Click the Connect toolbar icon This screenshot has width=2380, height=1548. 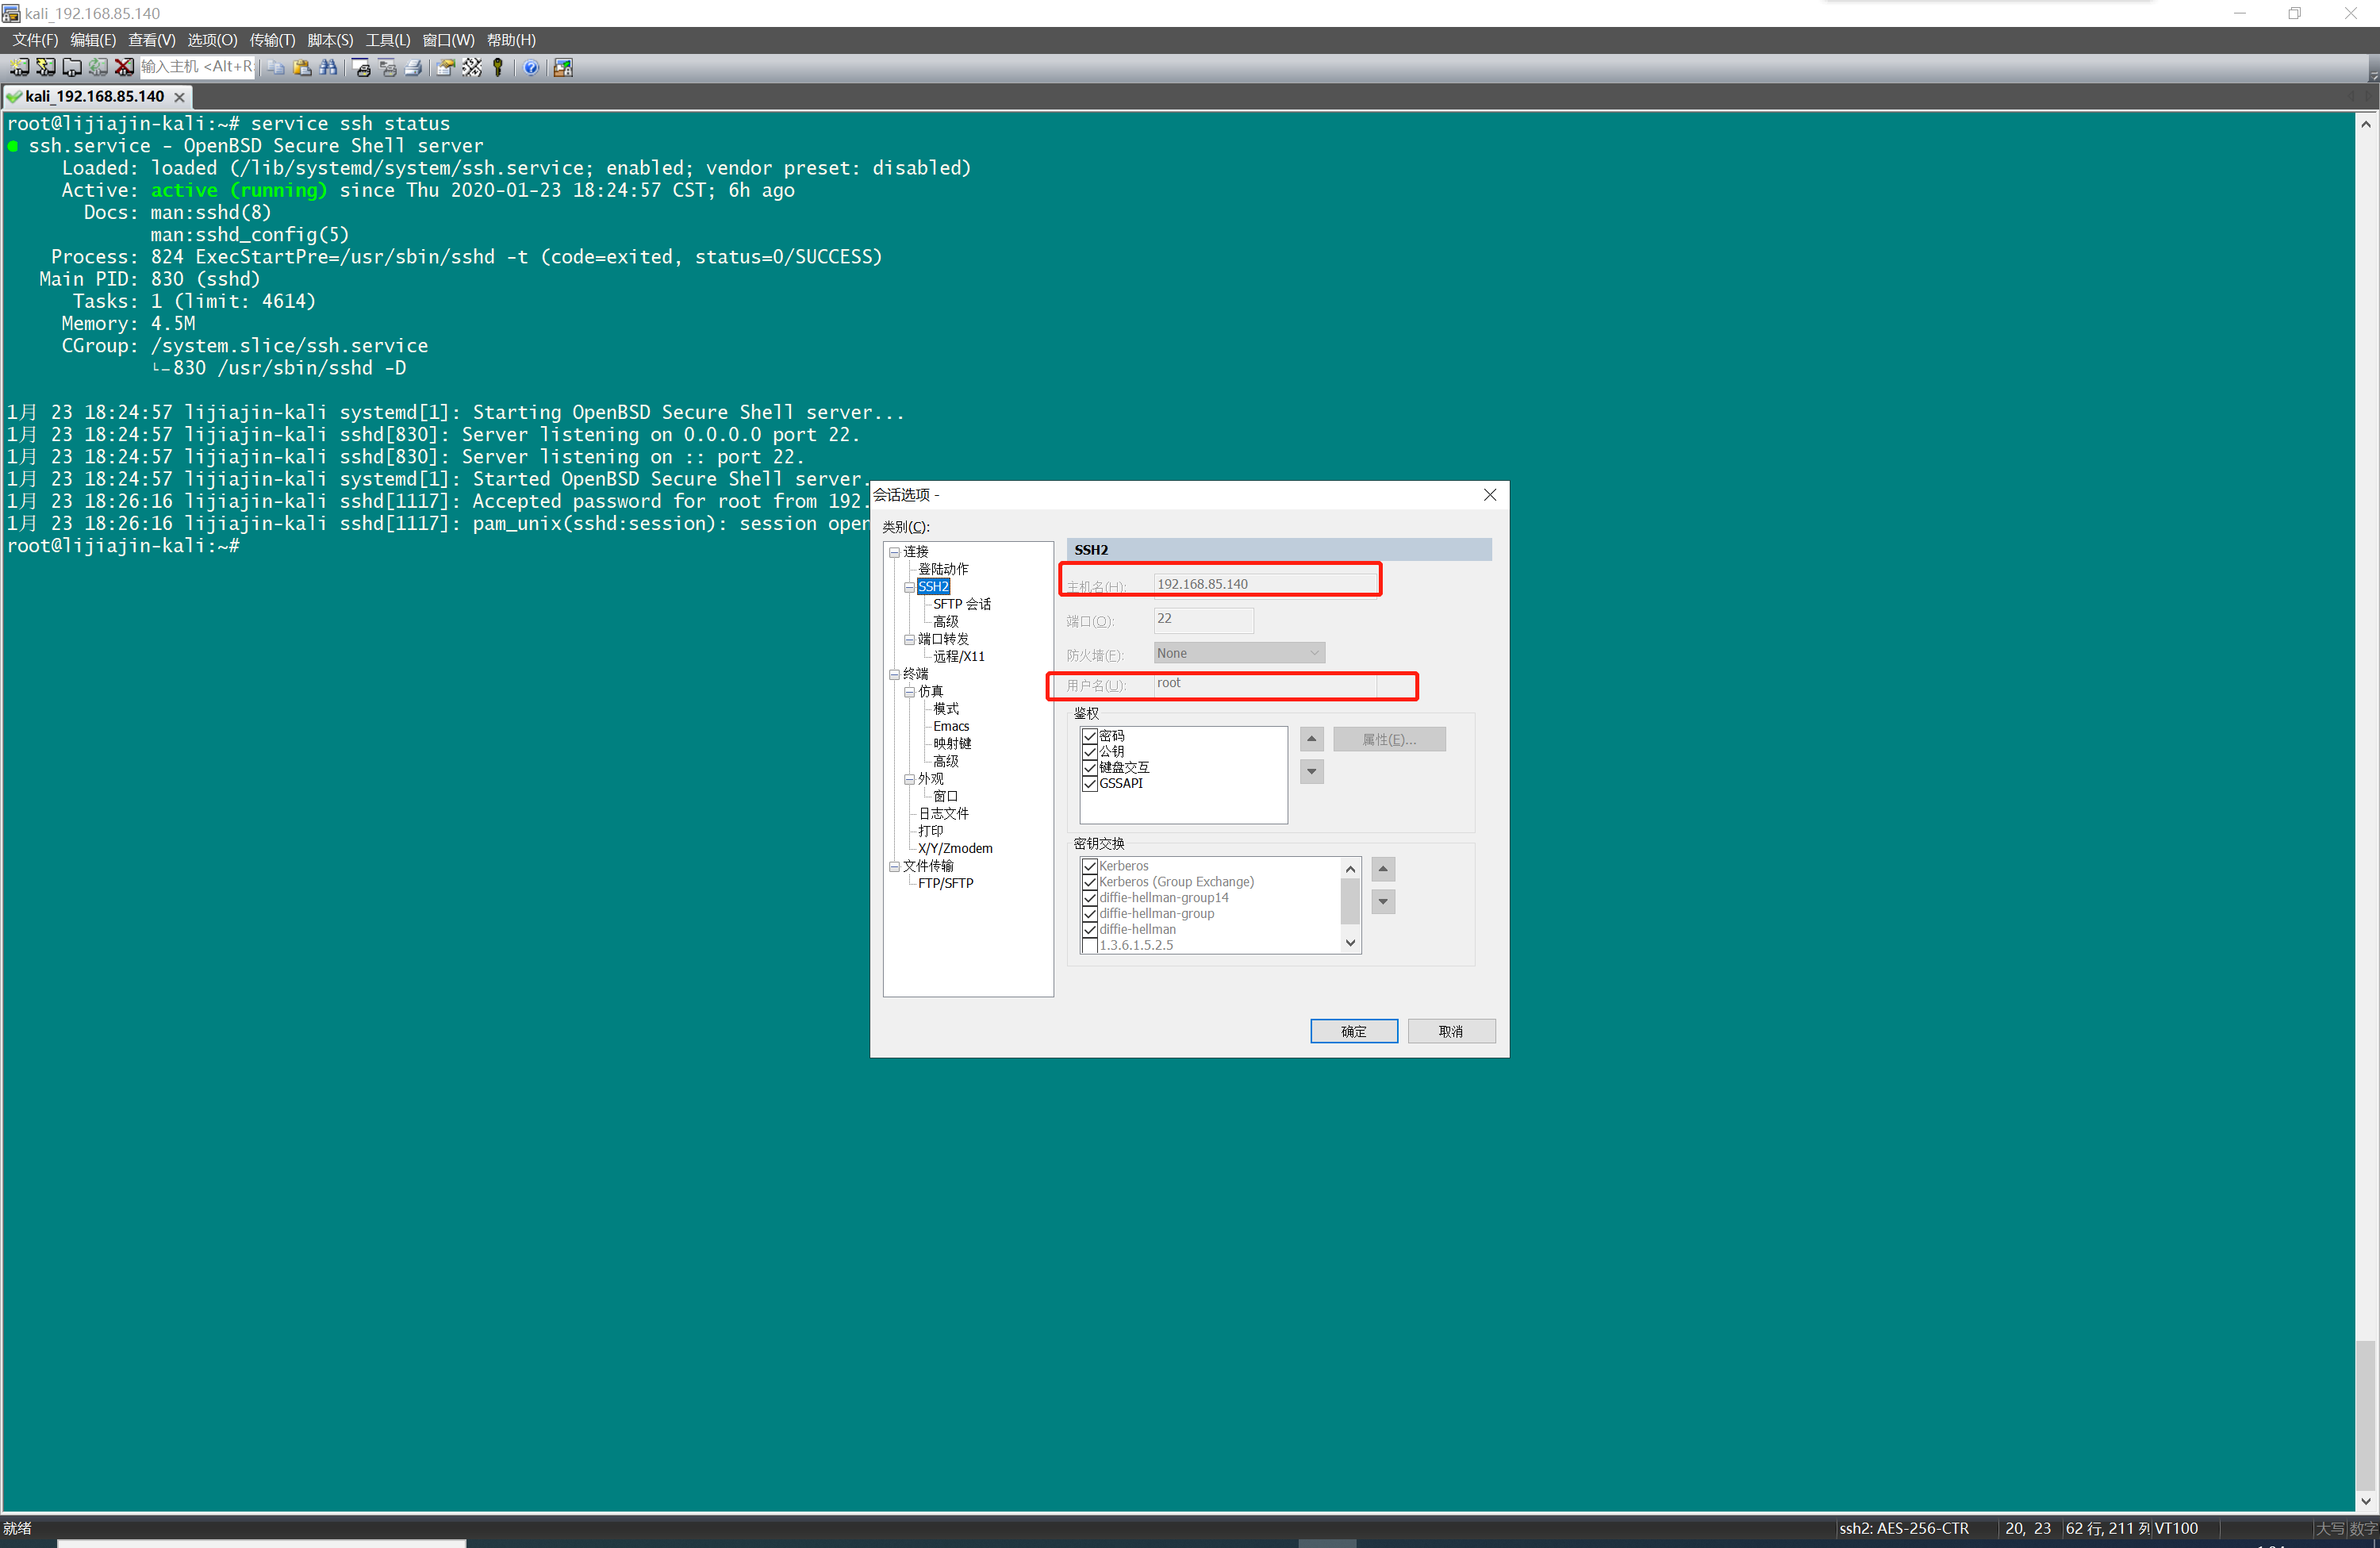pos(19,67)
